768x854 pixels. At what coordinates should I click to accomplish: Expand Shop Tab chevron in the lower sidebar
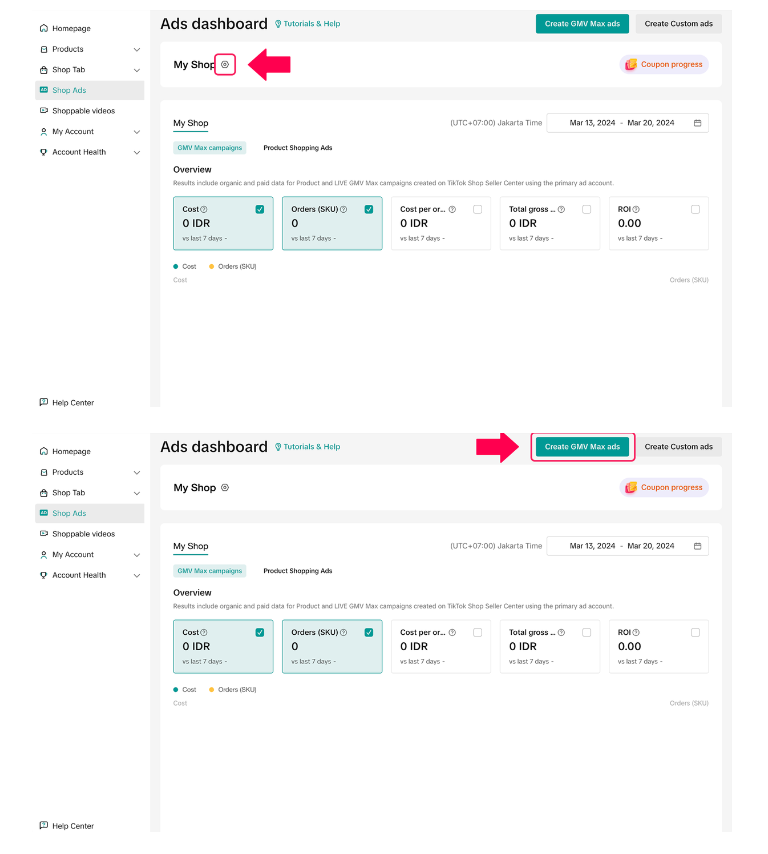pyautogui.click(x=136, y=493)
